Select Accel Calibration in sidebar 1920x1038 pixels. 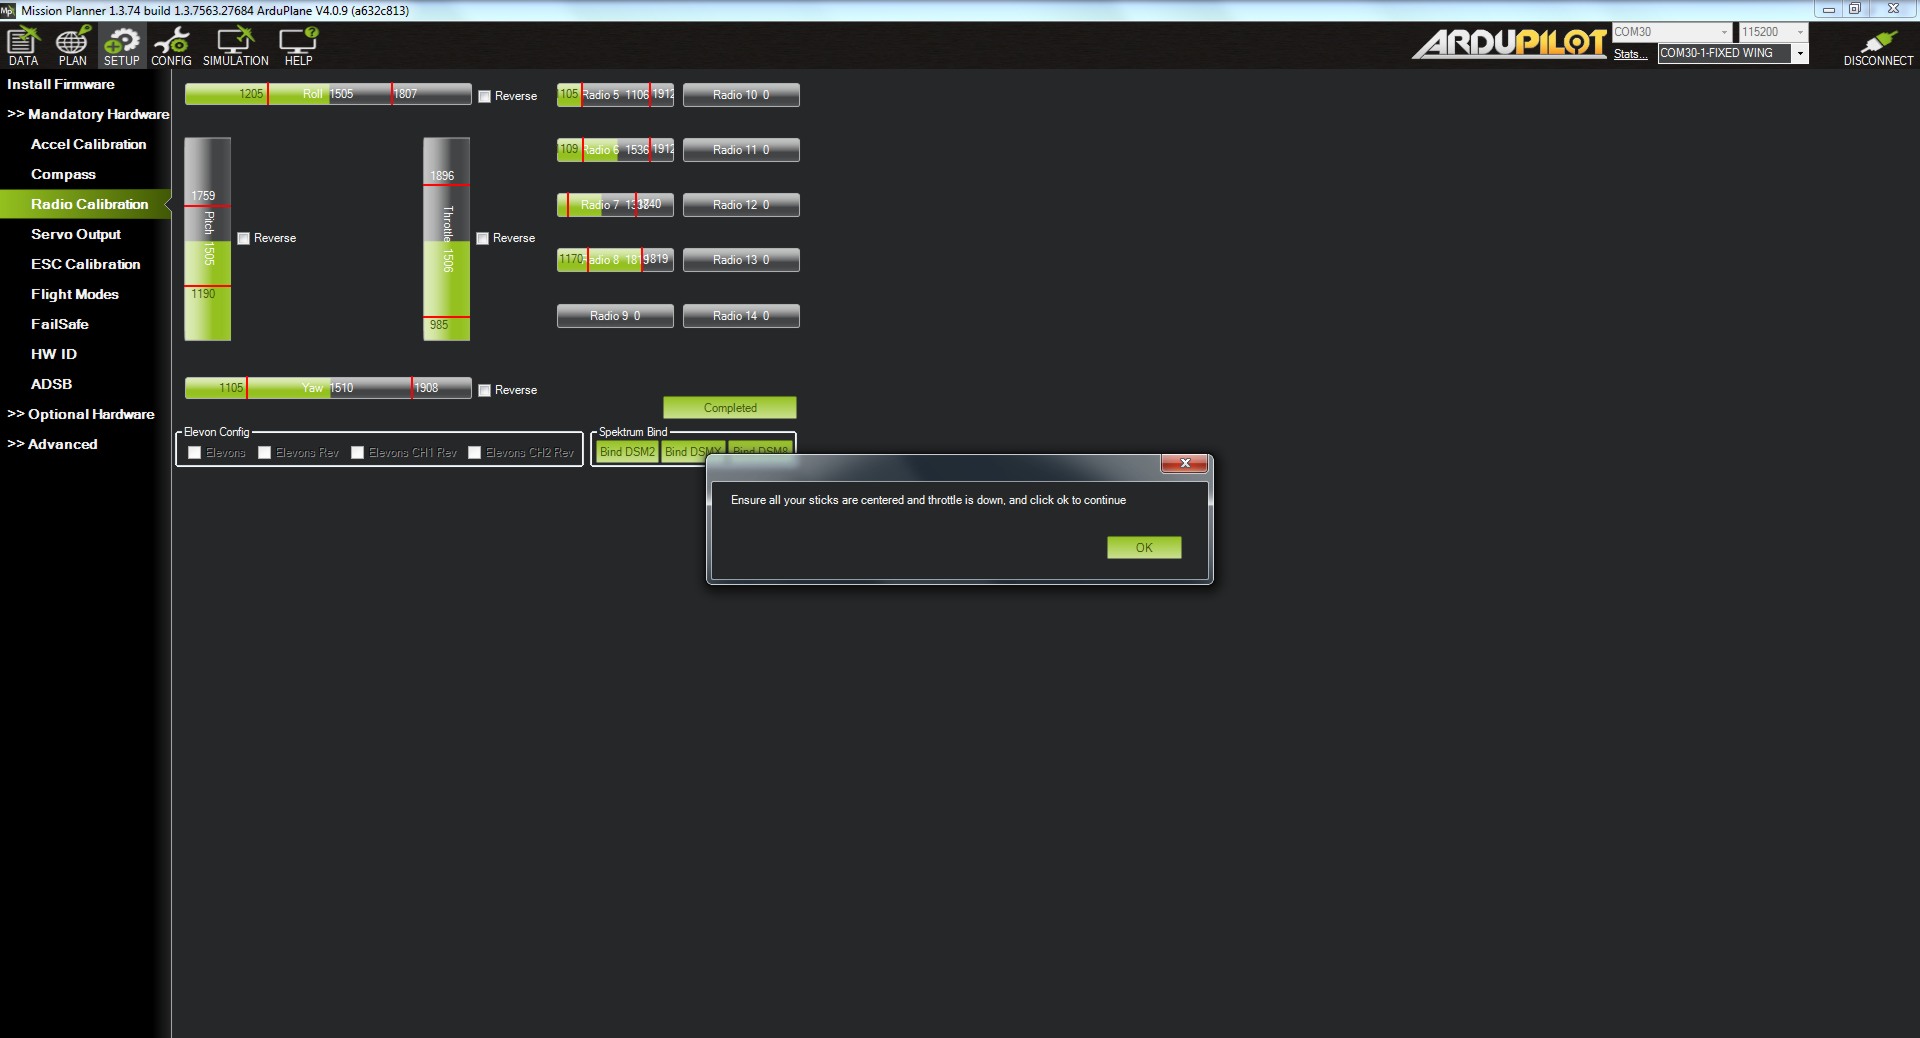coord(88,144)
